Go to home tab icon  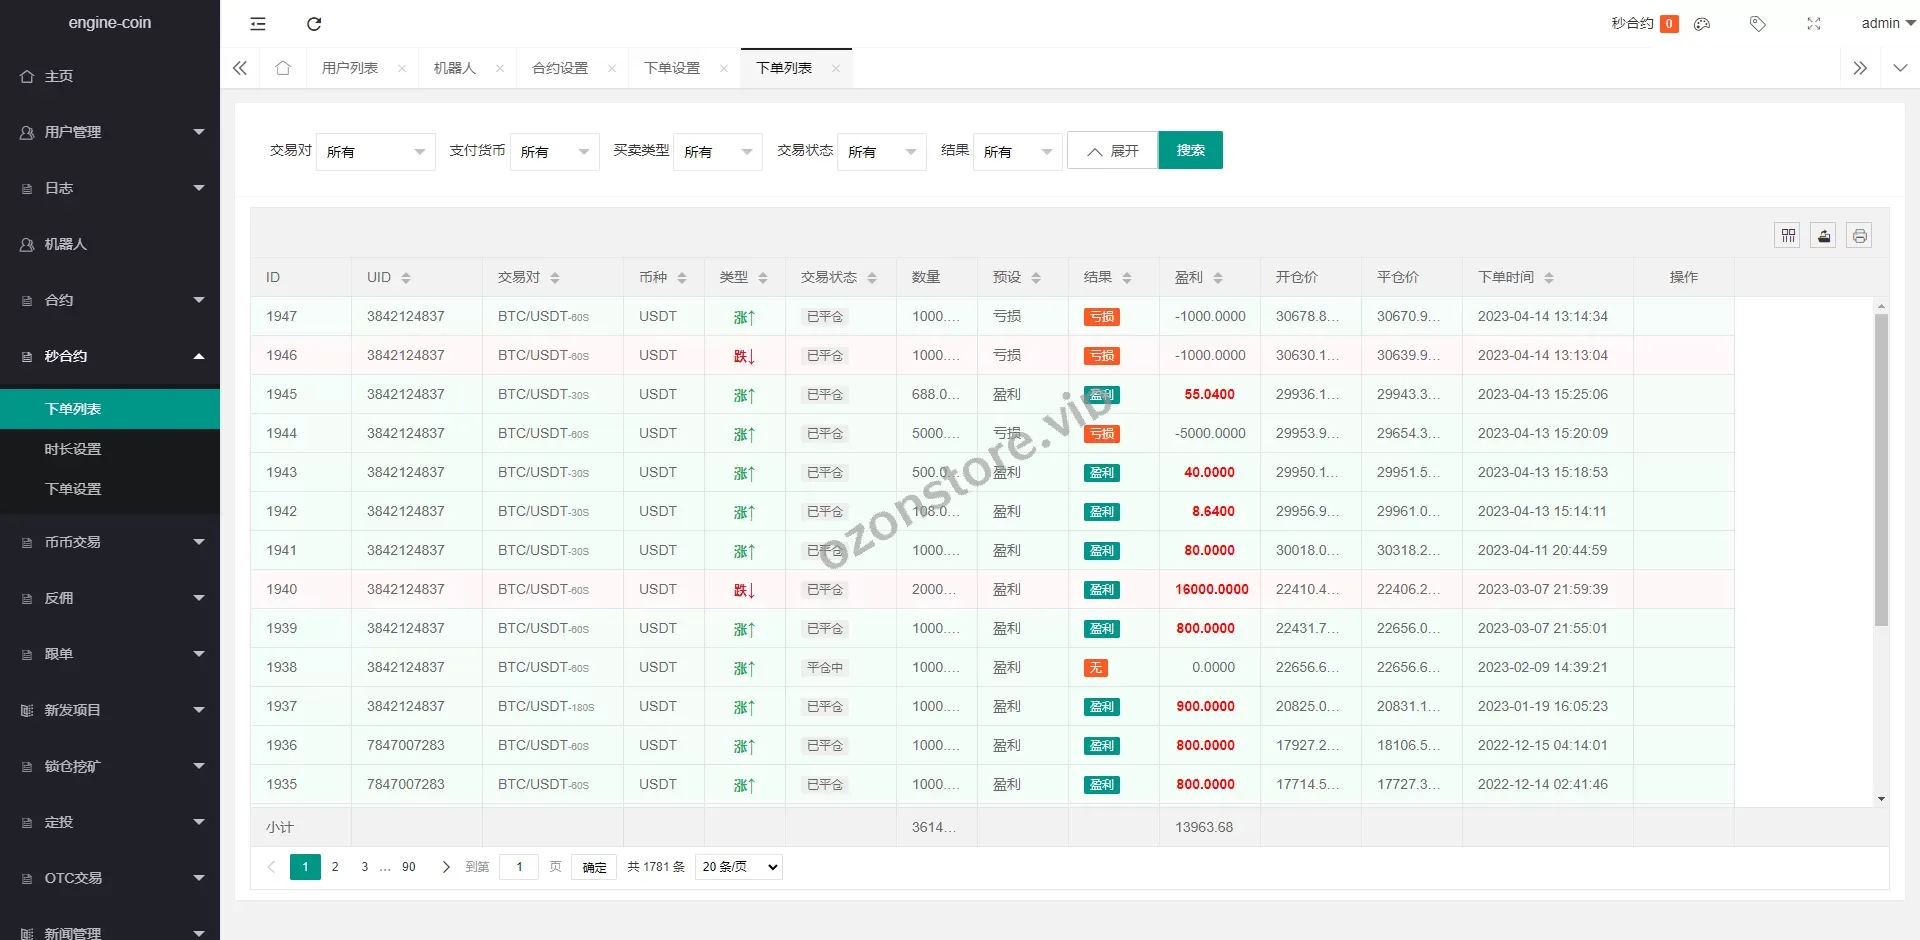[283, 68]
